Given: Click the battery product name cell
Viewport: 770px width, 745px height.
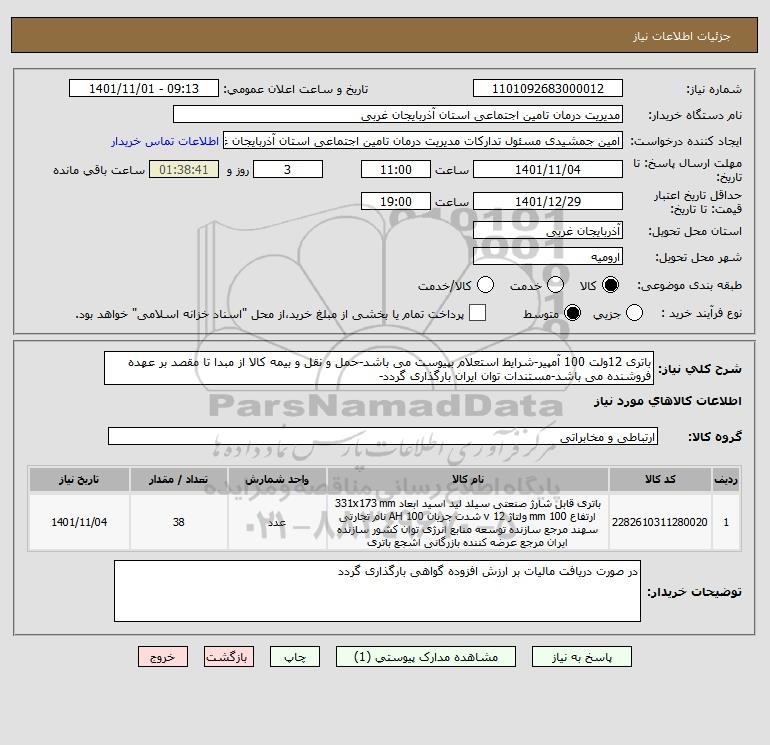Looking at the screenshot, I should [x=468, y=522].
